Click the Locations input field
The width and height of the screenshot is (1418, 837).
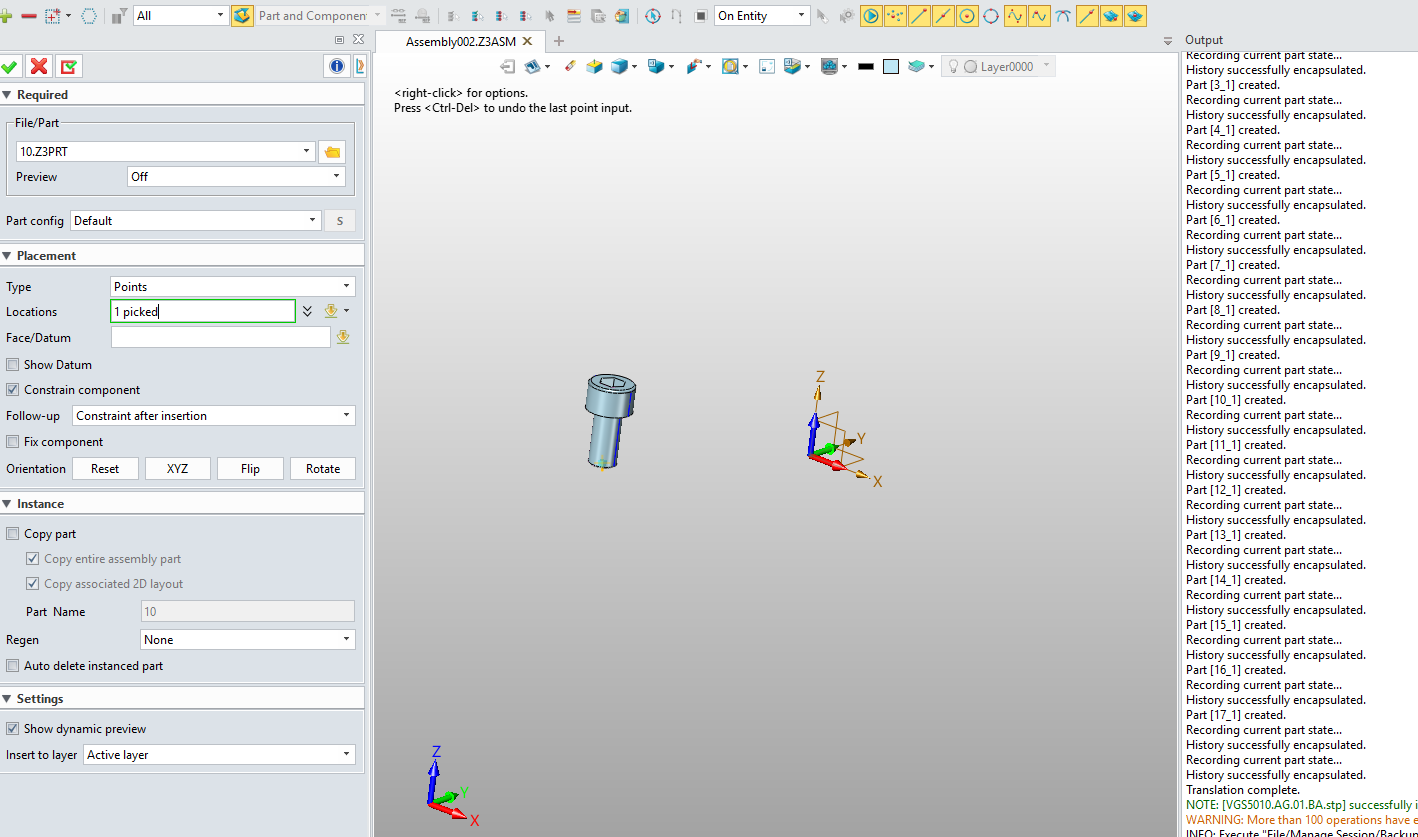coord(203,312)
